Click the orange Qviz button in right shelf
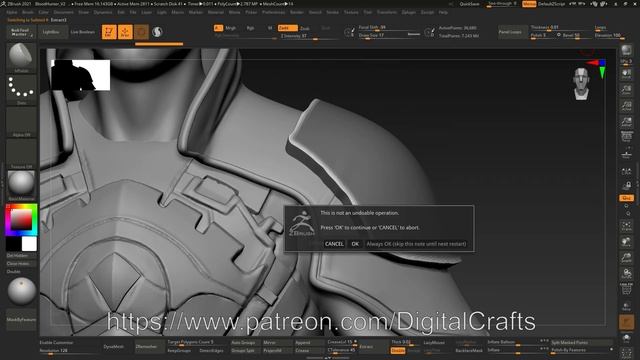Screen dimensions: 640x360 (626, 198)
